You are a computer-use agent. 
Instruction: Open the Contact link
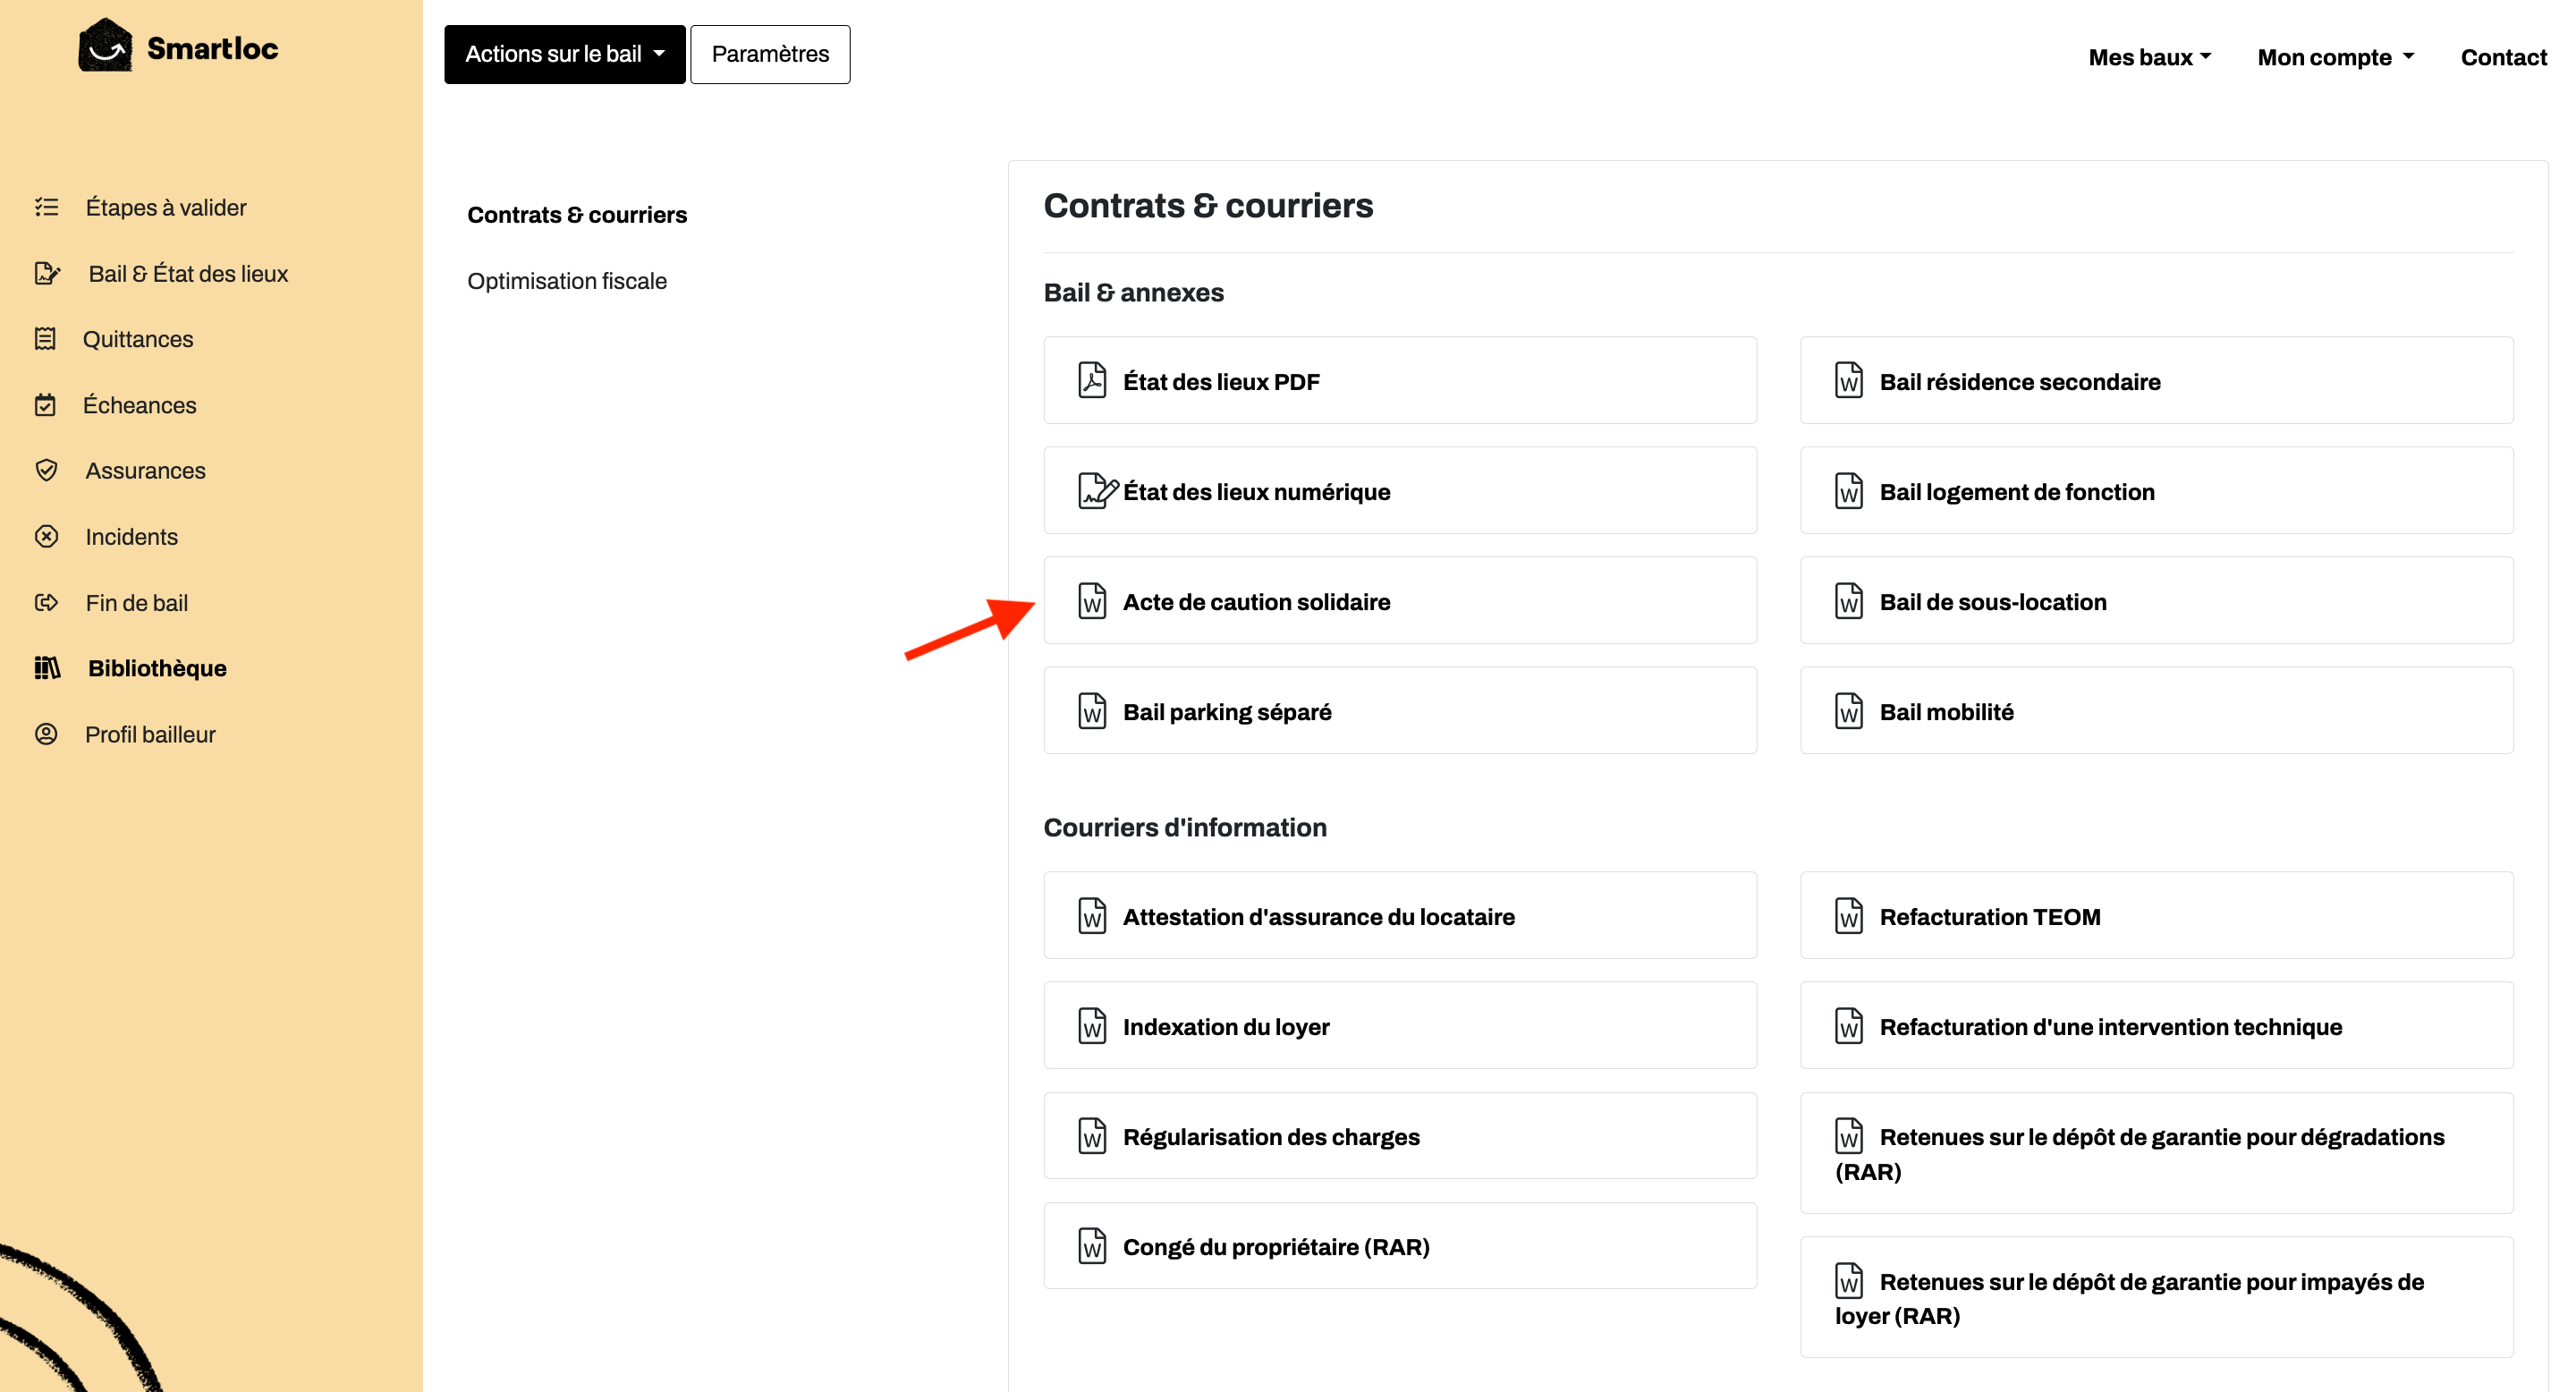tap(2503, 57)
